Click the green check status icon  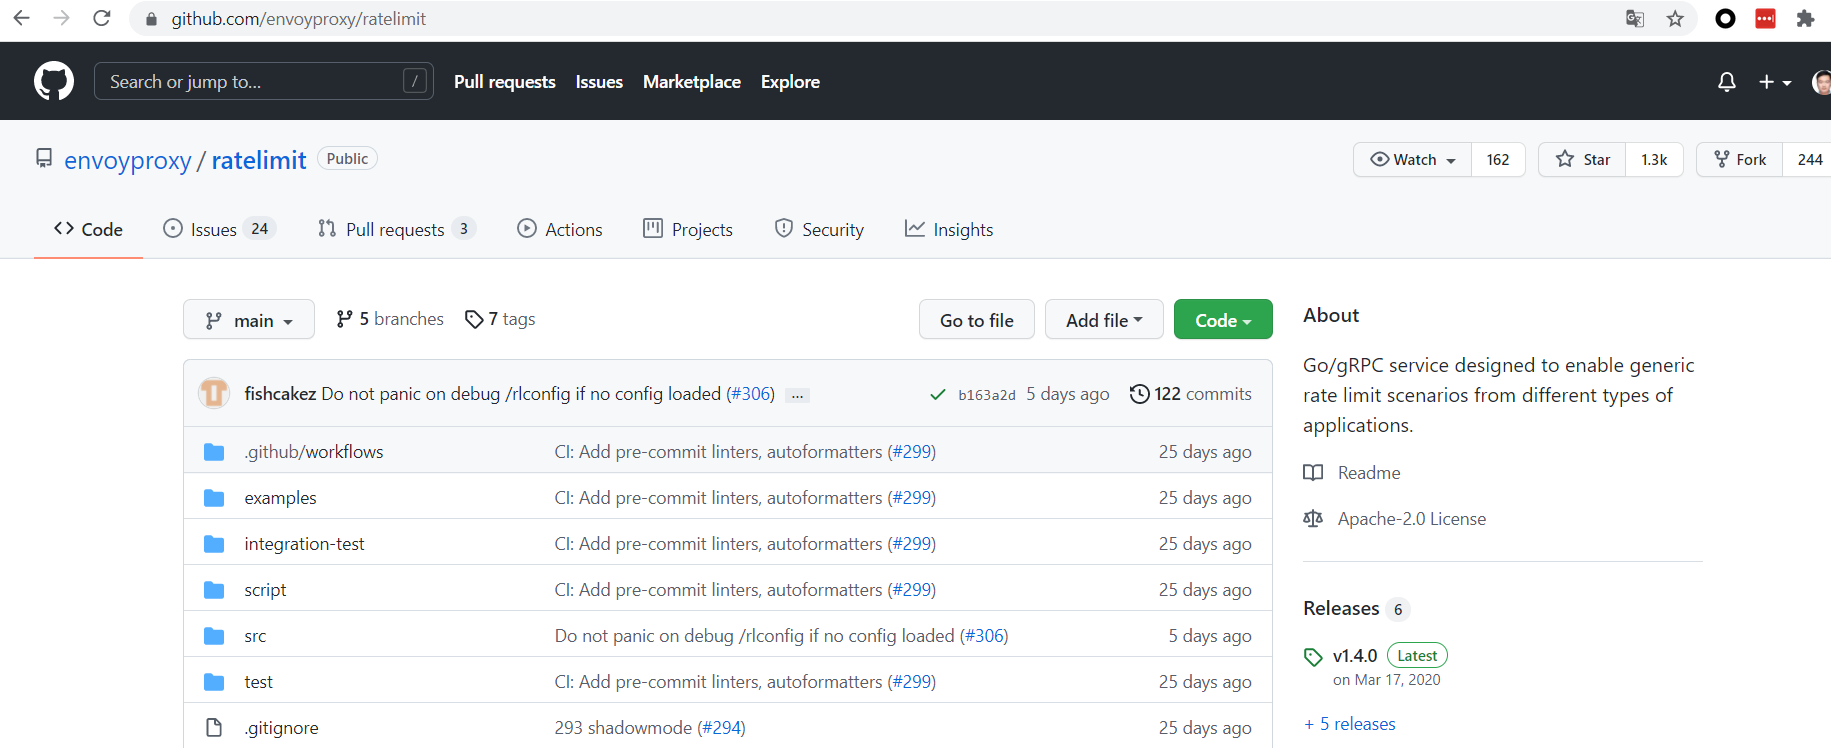938,395
